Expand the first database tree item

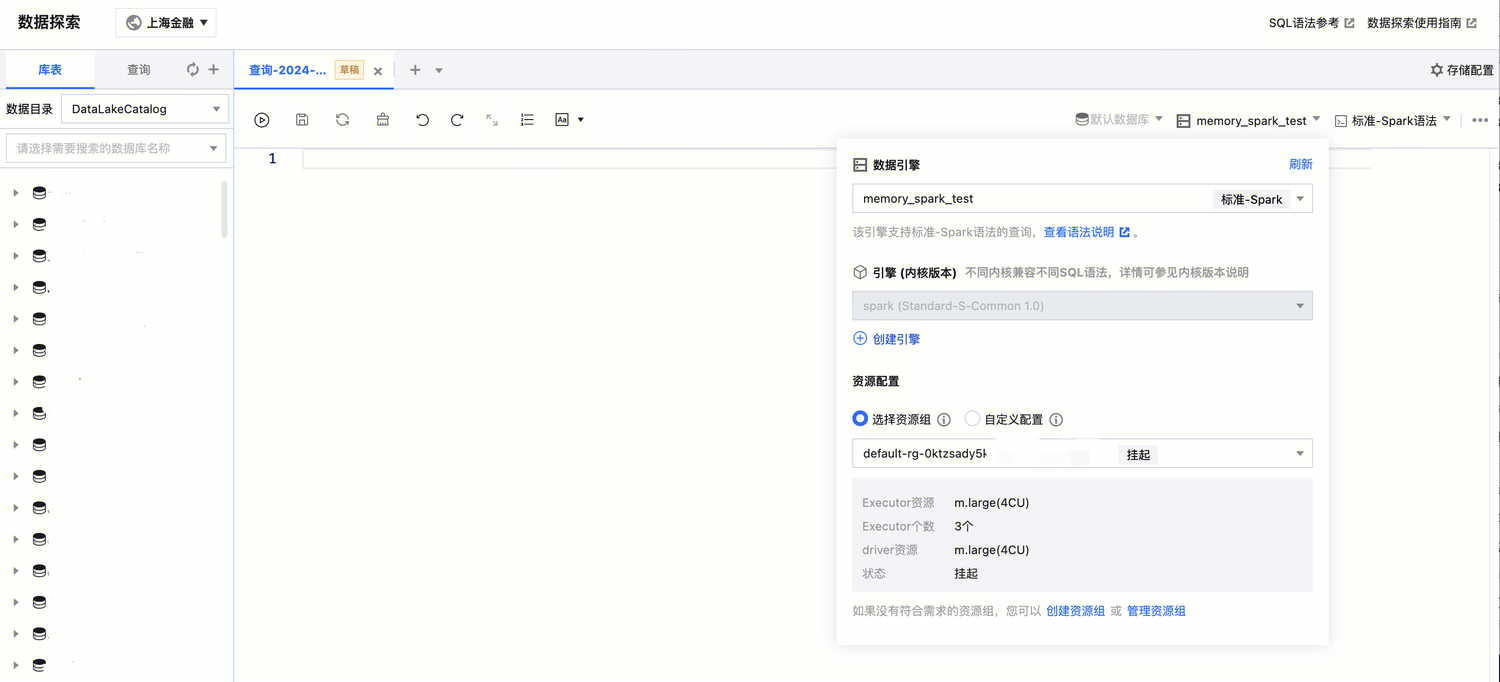click(16, 193)
